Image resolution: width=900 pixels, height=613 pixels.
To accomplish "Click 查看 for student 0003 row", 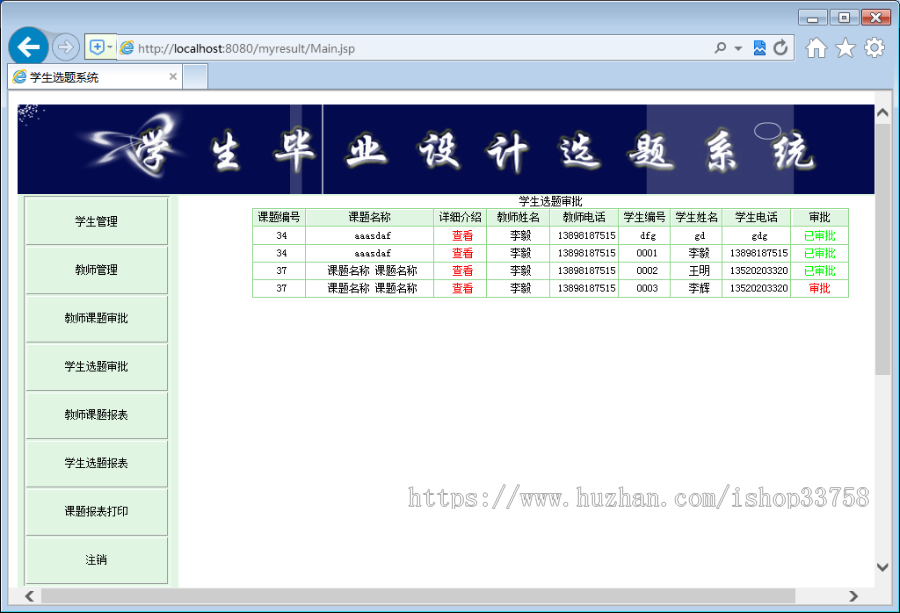I will click(462, 288).
